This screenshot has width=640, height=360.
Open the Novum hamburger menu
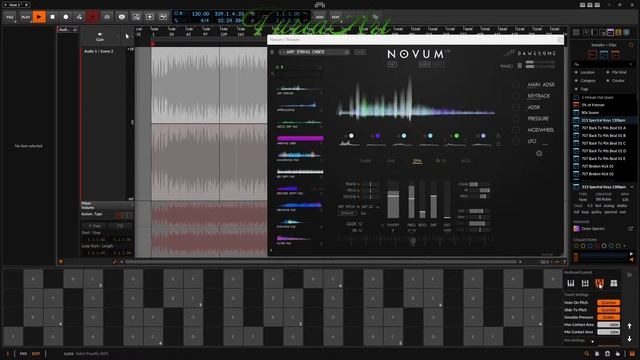[x=272, y=52]
